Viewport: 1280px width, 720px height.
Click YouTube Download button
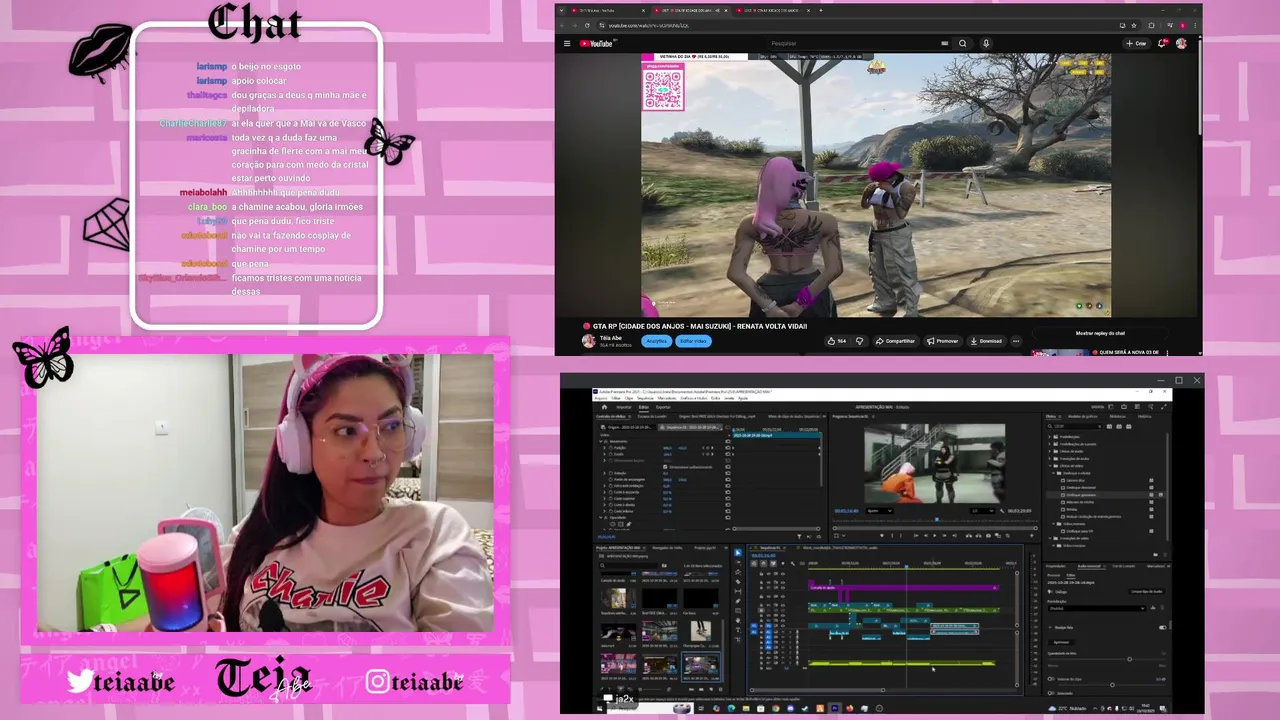point(987,341)
